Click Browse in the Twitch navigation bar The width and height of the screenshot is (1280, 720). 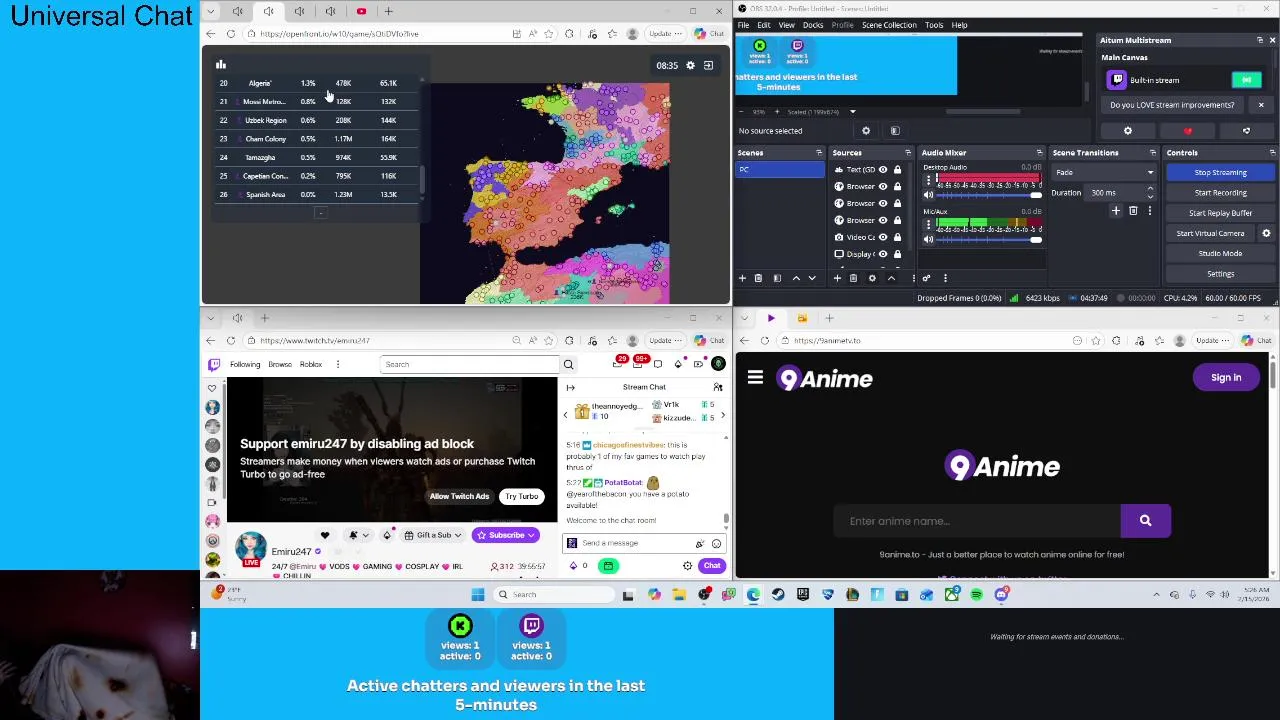point(280,364)
